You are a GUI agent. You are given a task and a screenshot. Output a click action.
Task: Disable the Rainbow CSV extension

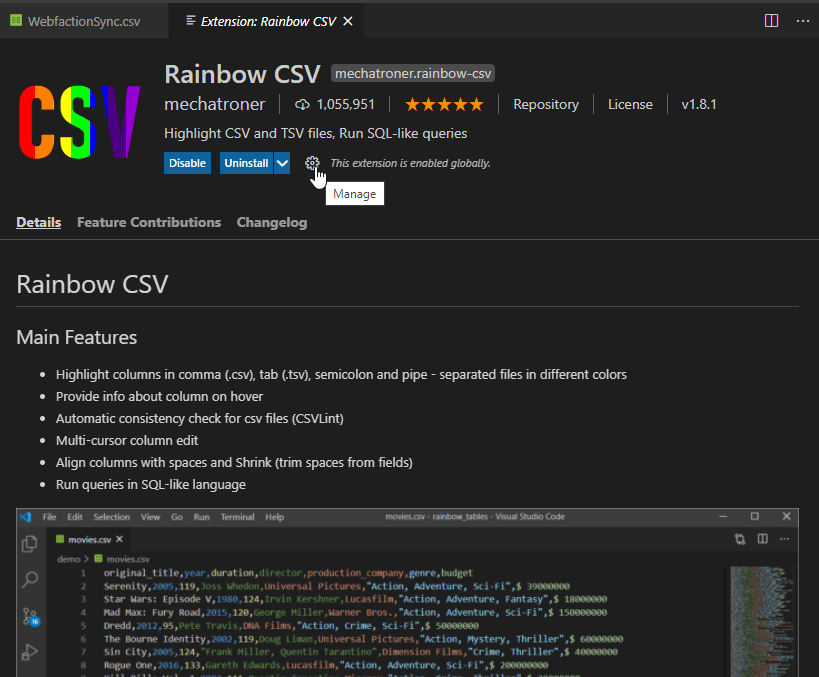click(188, 163)
